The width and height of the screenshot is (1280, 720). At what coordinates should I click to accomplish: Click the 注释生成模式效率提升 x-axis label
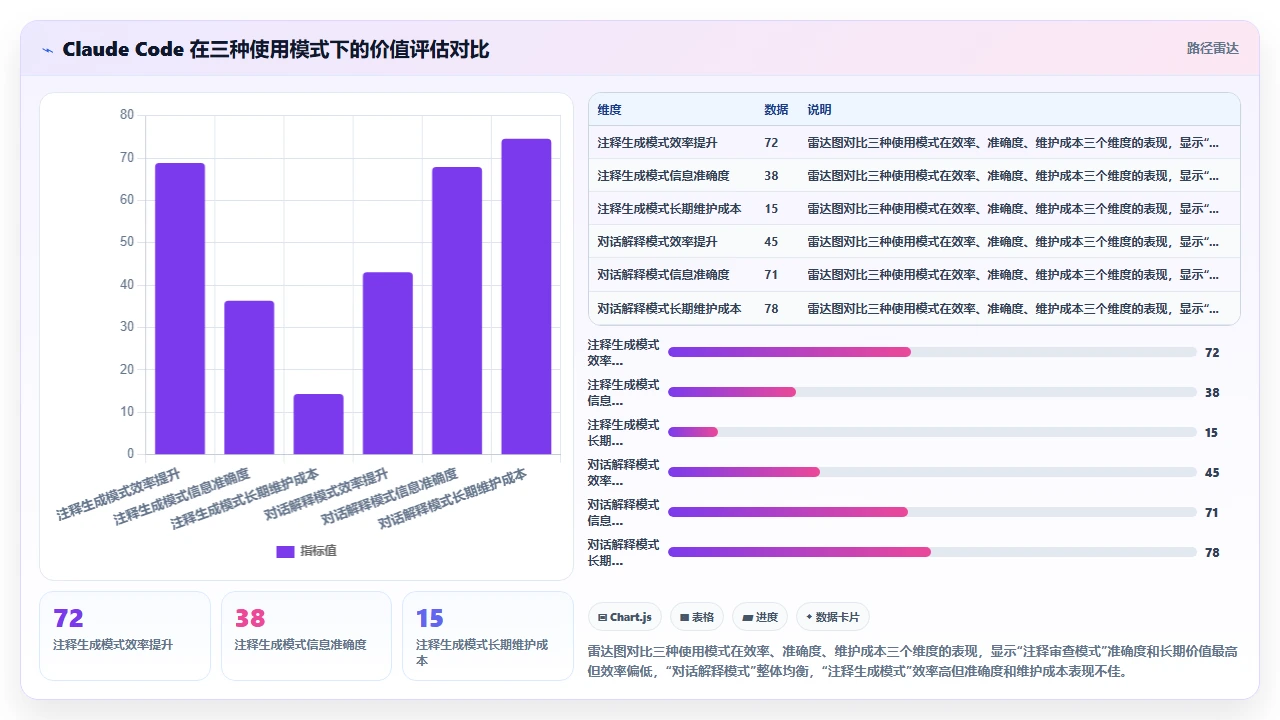(119, 494)
